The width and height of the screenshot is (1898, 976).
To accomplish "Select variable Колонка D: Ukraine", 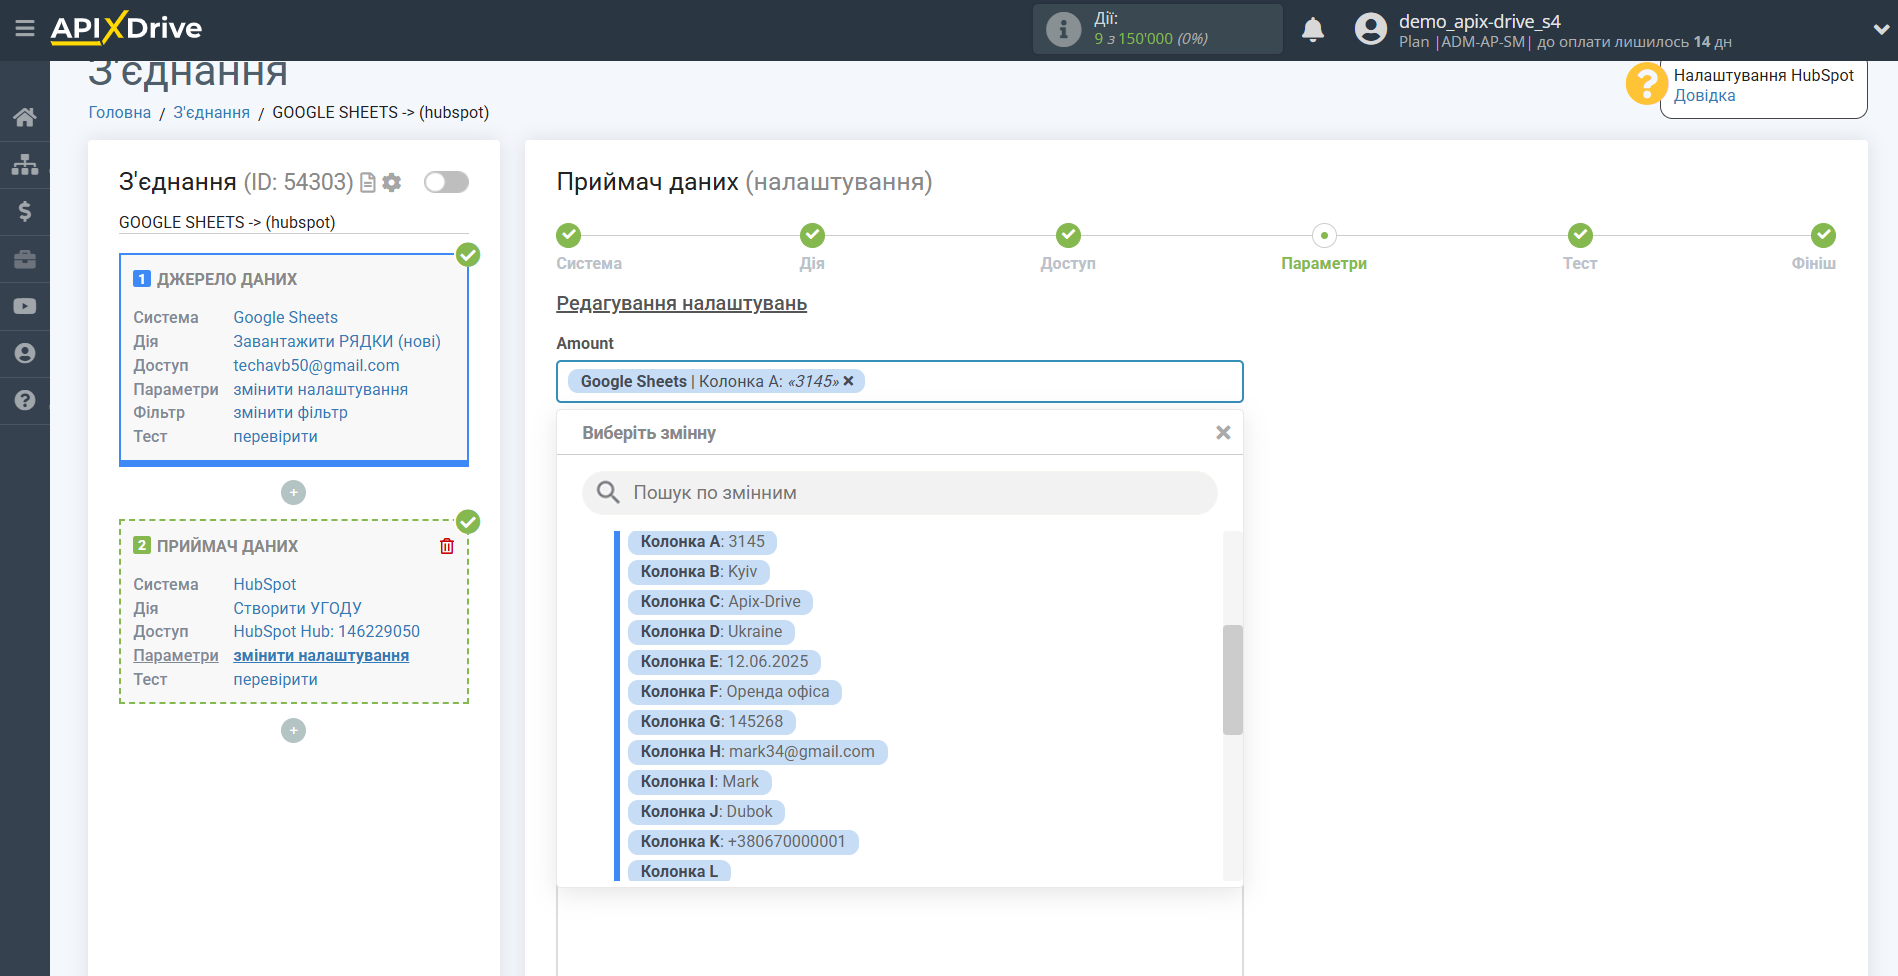I will coord(711,632).
